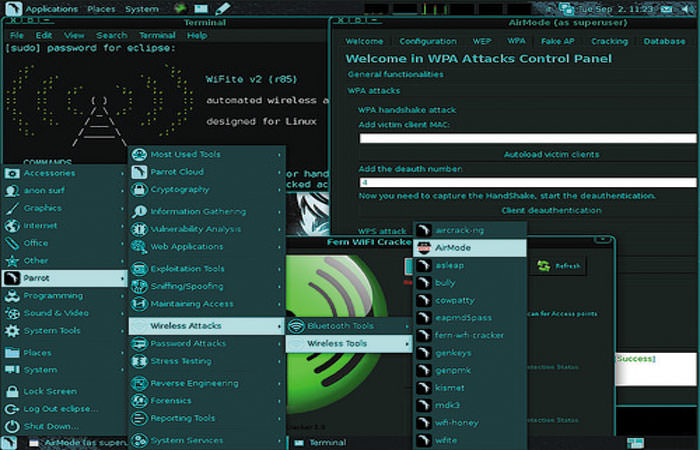Open the WEP tab in AirMode
Screen dimensions: 700x450
[482, 41]
